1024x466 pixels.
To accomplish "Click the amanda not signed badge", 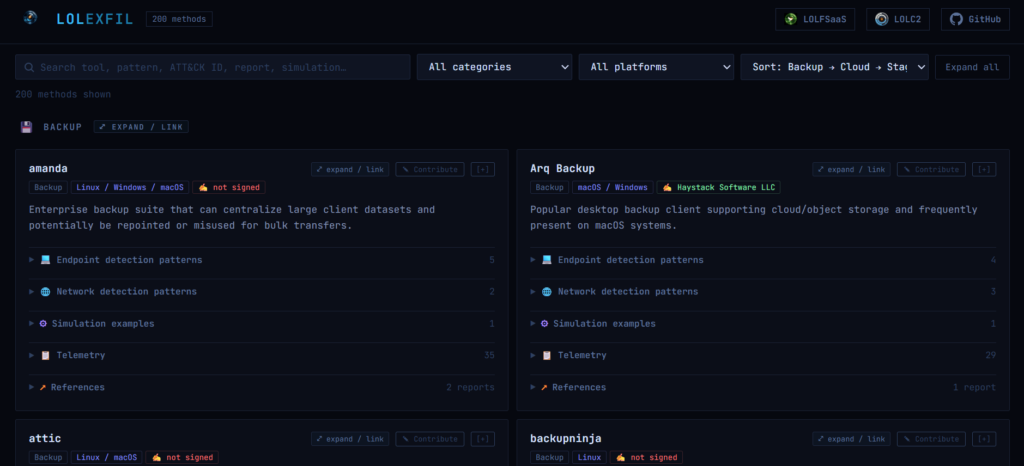I will tap(229, 187).
